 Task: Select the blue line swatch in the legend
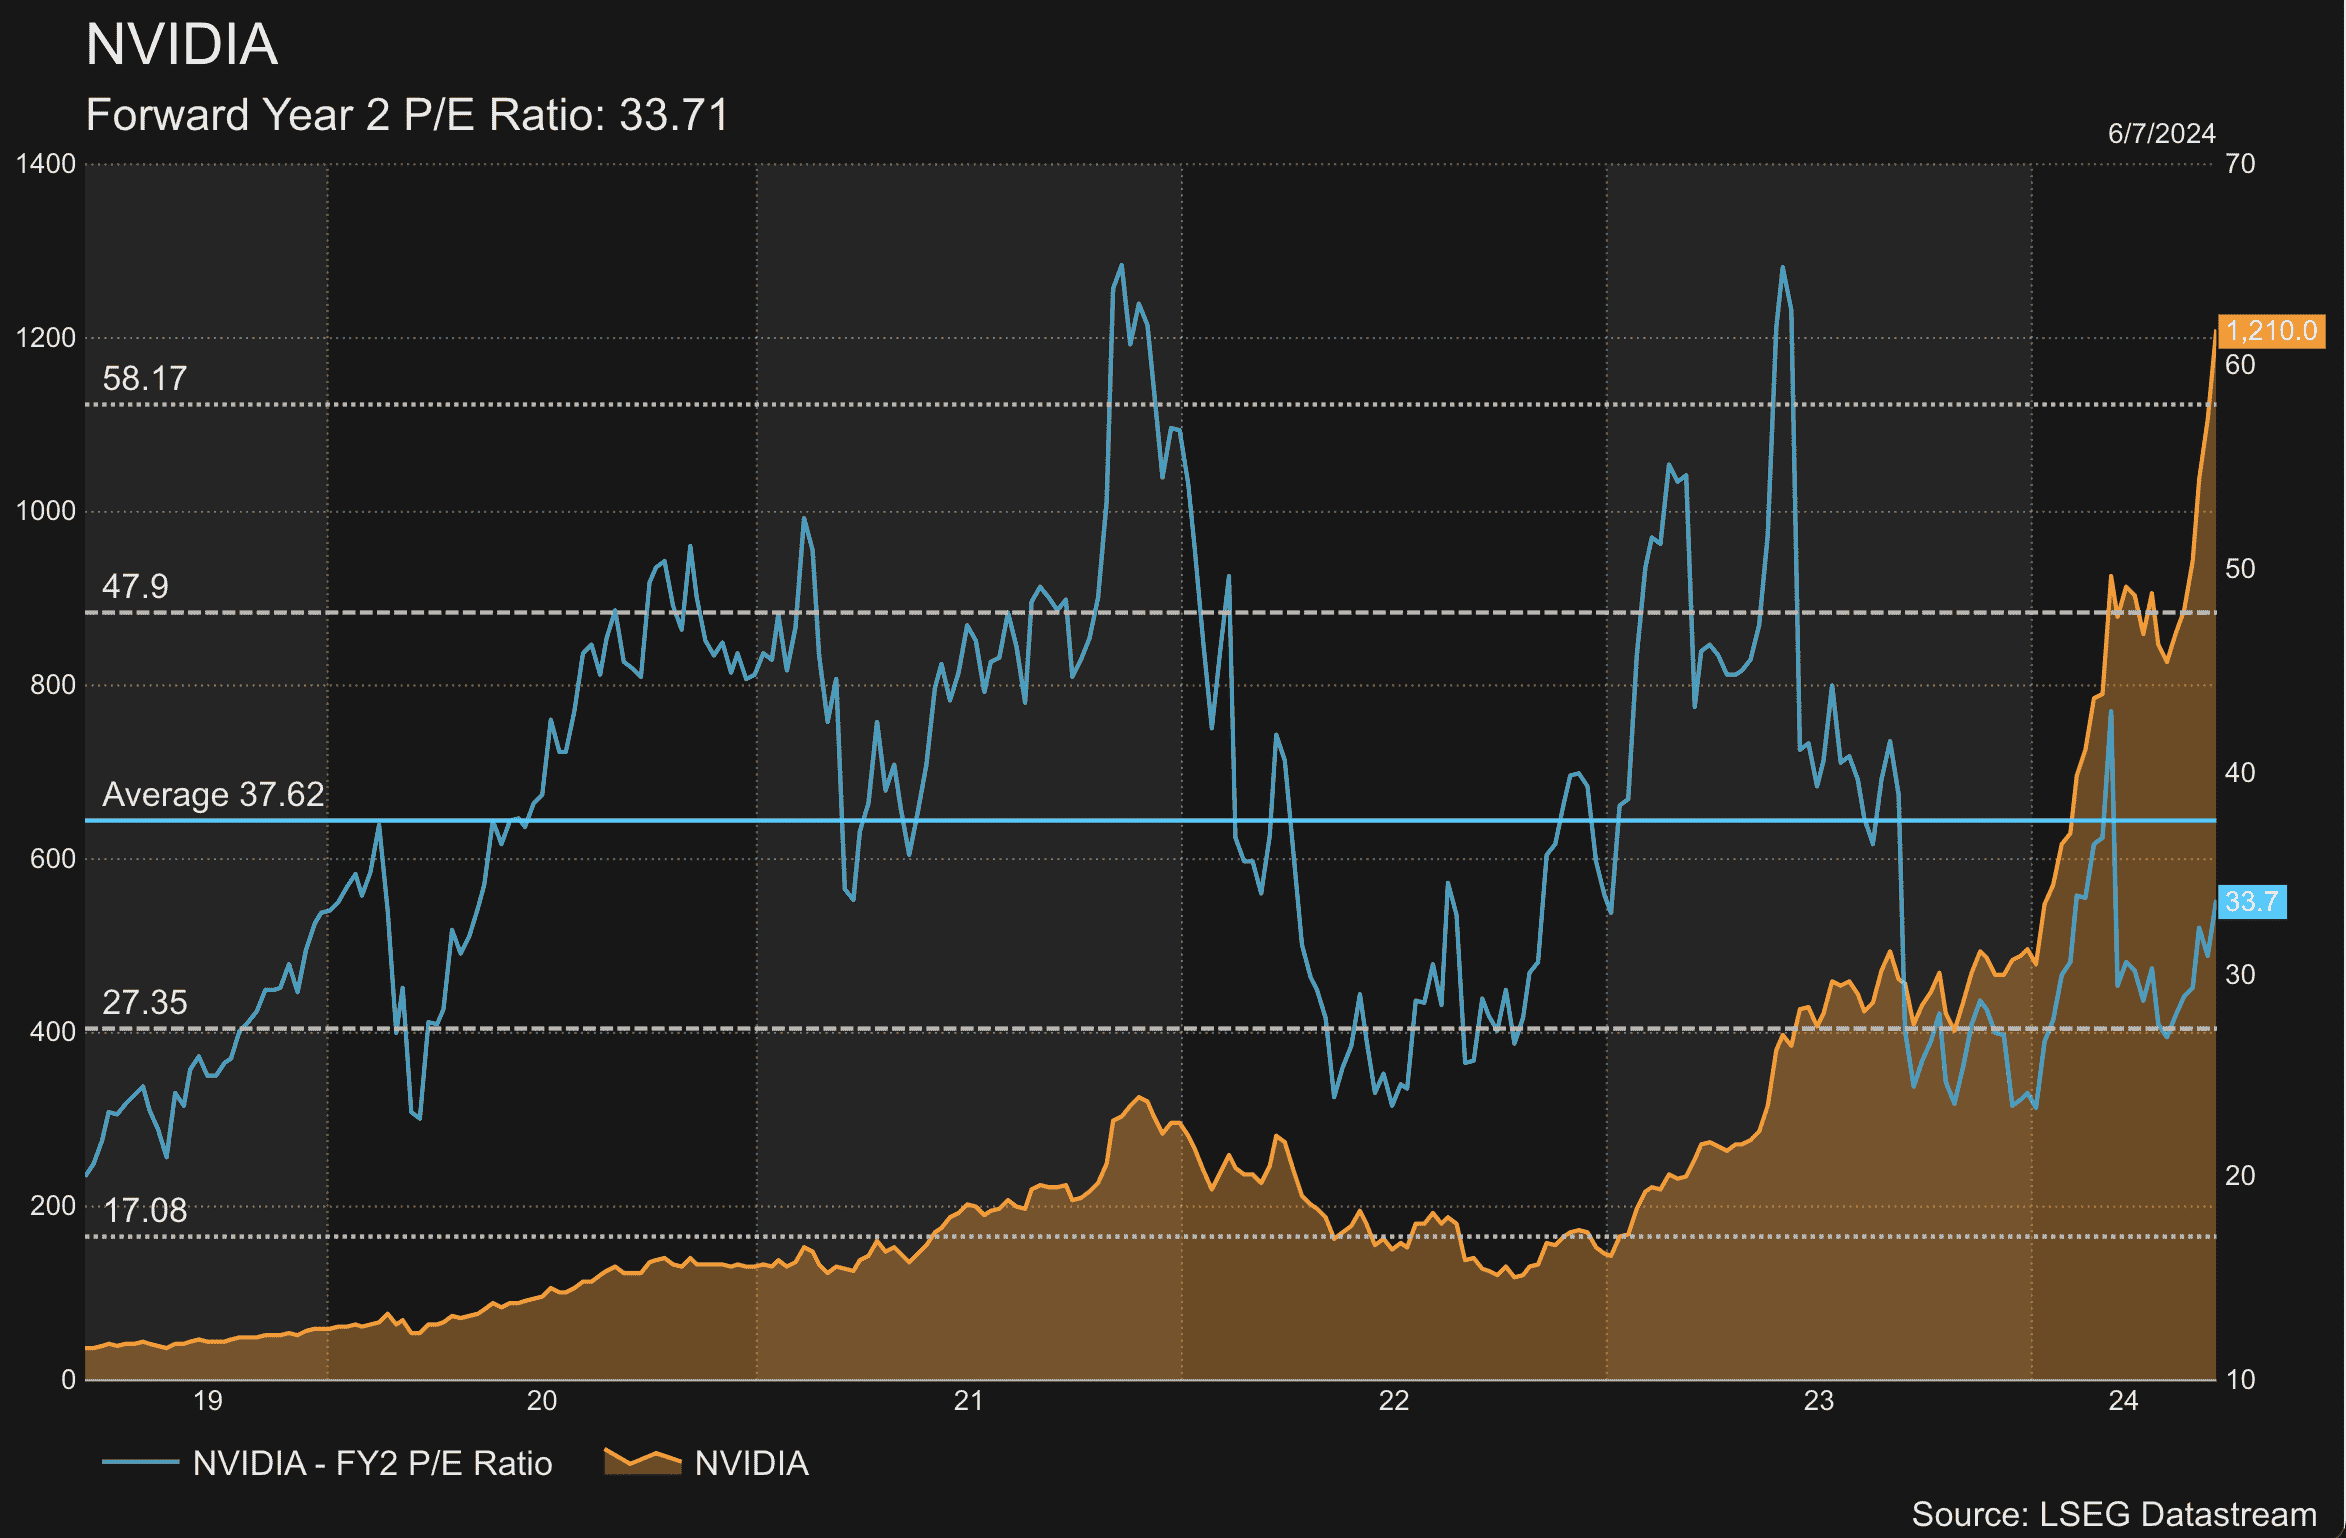point(141,1463)
